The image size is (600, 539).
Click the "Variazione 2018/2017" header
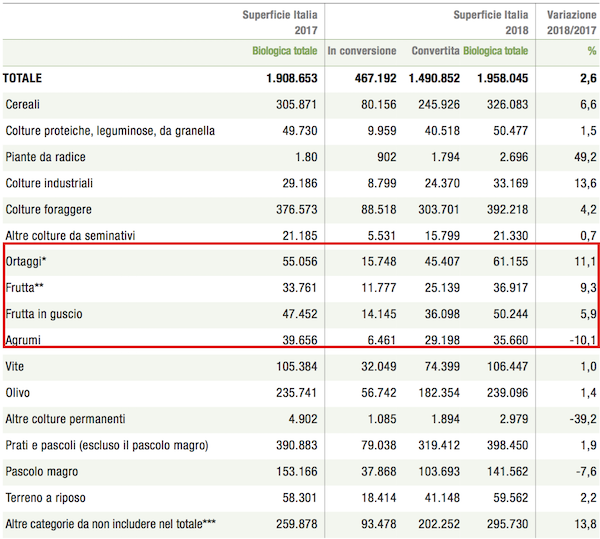570,22
